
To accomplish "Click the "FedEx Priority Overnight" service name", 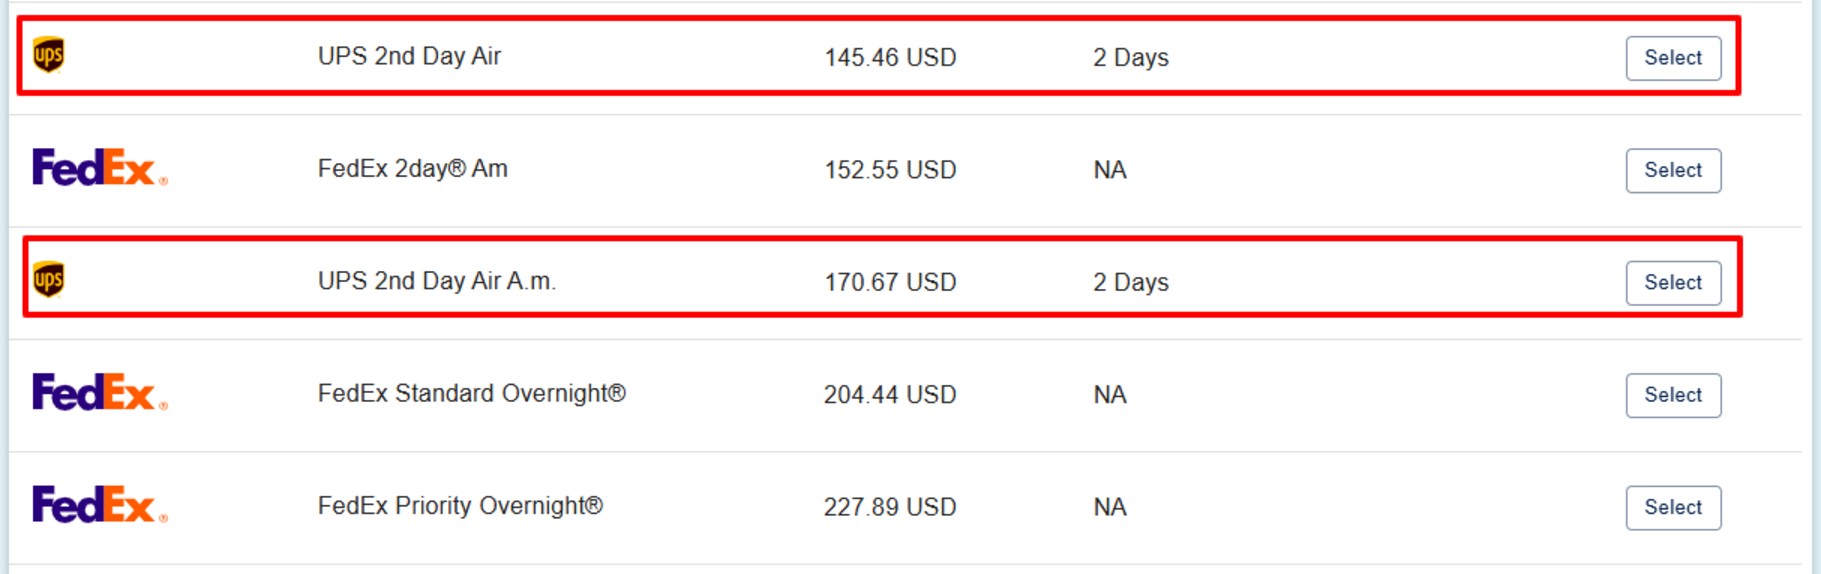I will click(x=460, y=506).
